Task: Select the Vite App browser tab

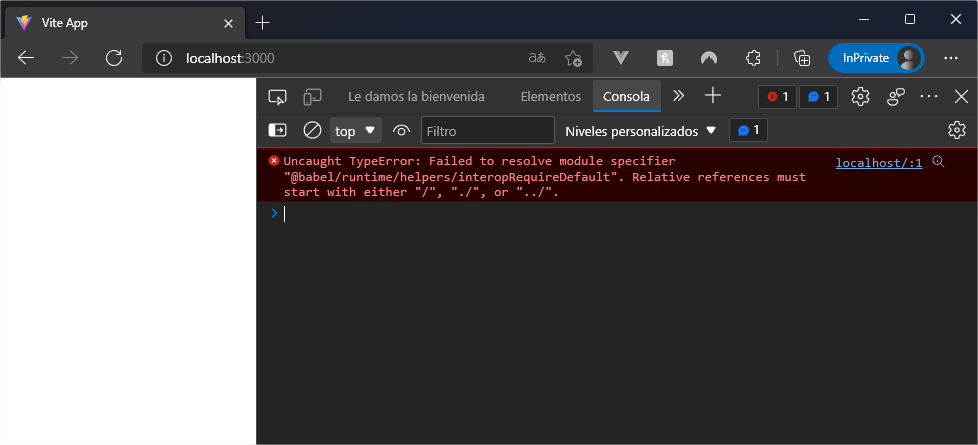Action: coord(125,23)
